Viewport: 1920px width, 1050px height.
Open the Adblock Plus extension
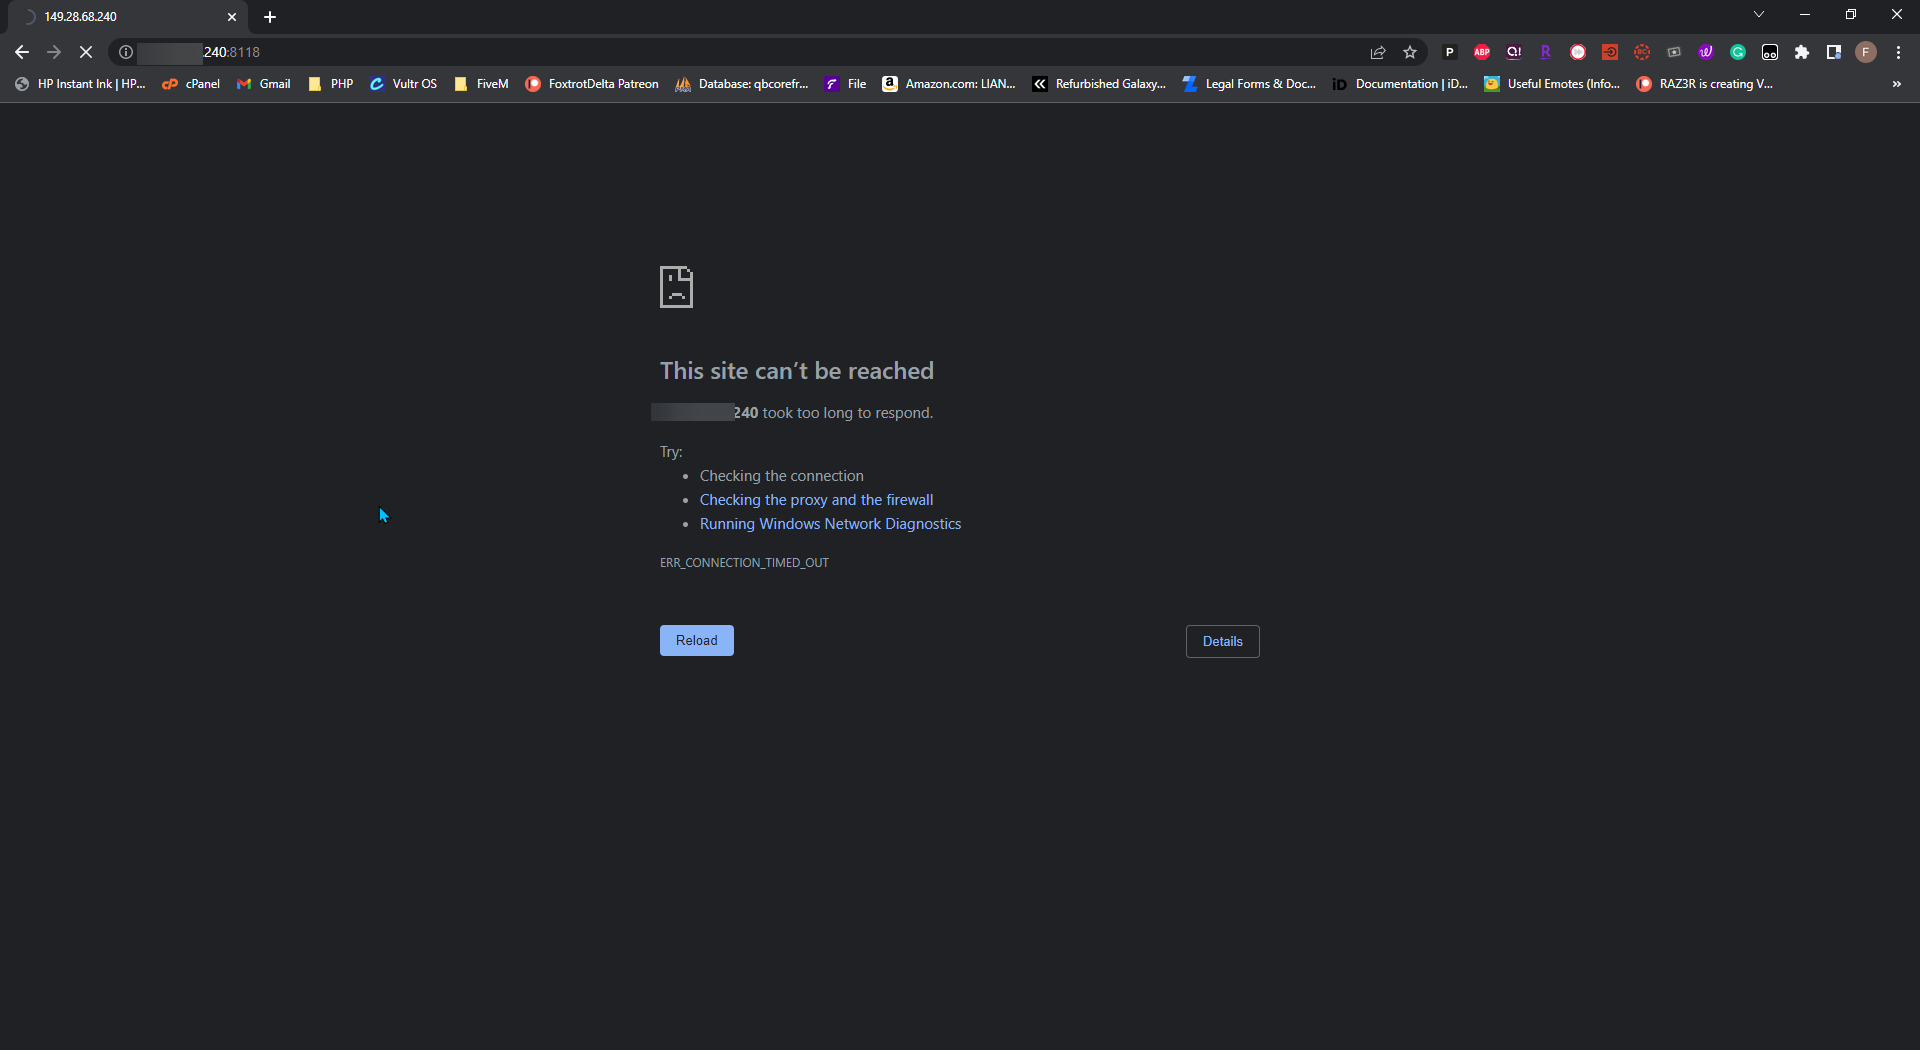point(1482,52)
